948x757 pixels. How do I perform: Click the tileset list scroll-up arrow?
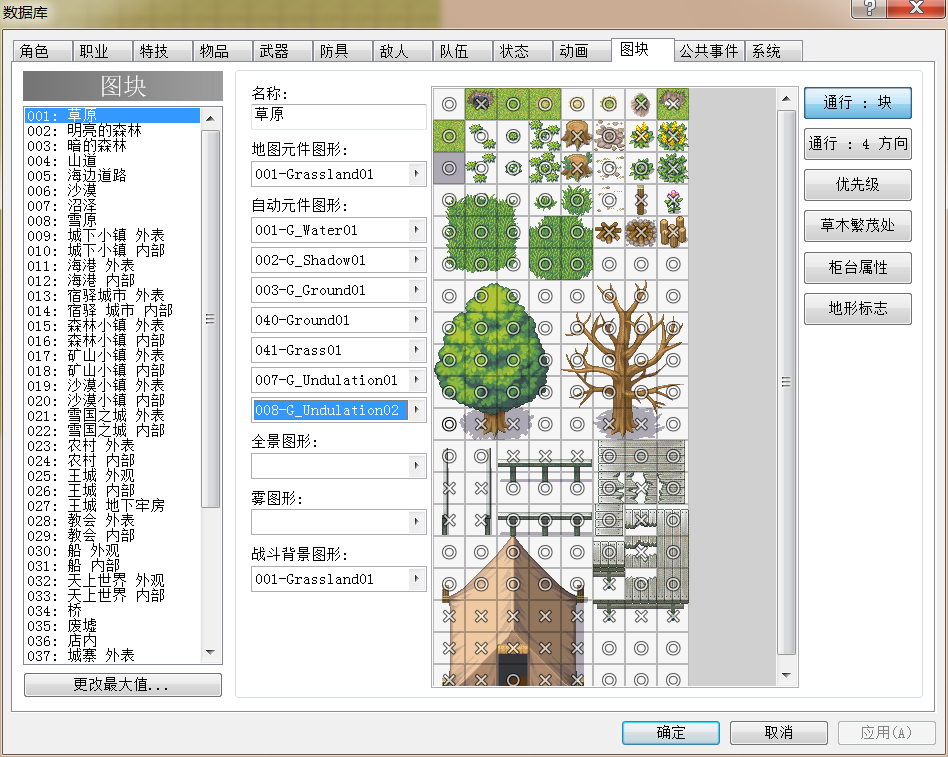[x=210, y=119]
